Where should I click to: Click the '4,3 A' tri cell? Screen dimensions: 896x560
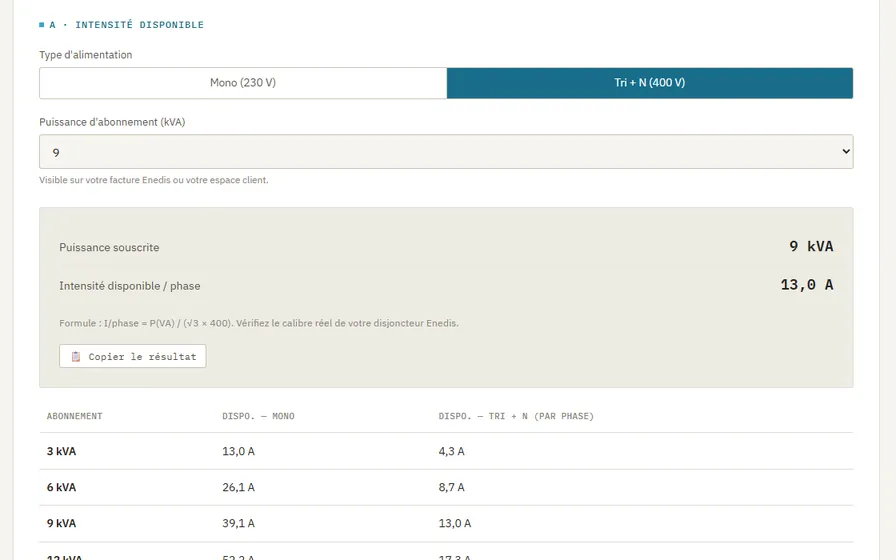[451, 451]
